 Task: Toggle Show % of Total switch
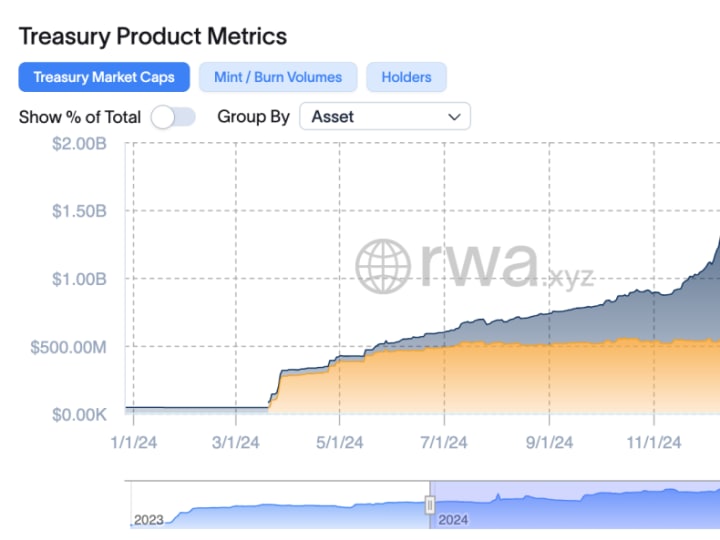click(x=173, y=117)
